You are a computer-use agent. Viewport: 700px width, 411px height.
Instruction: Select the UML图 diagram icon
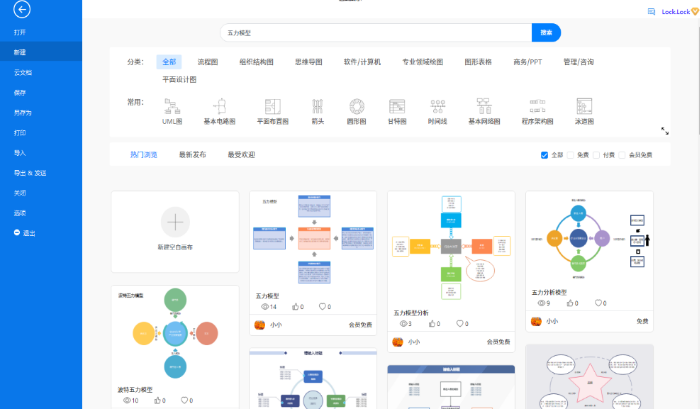(172, 107)
